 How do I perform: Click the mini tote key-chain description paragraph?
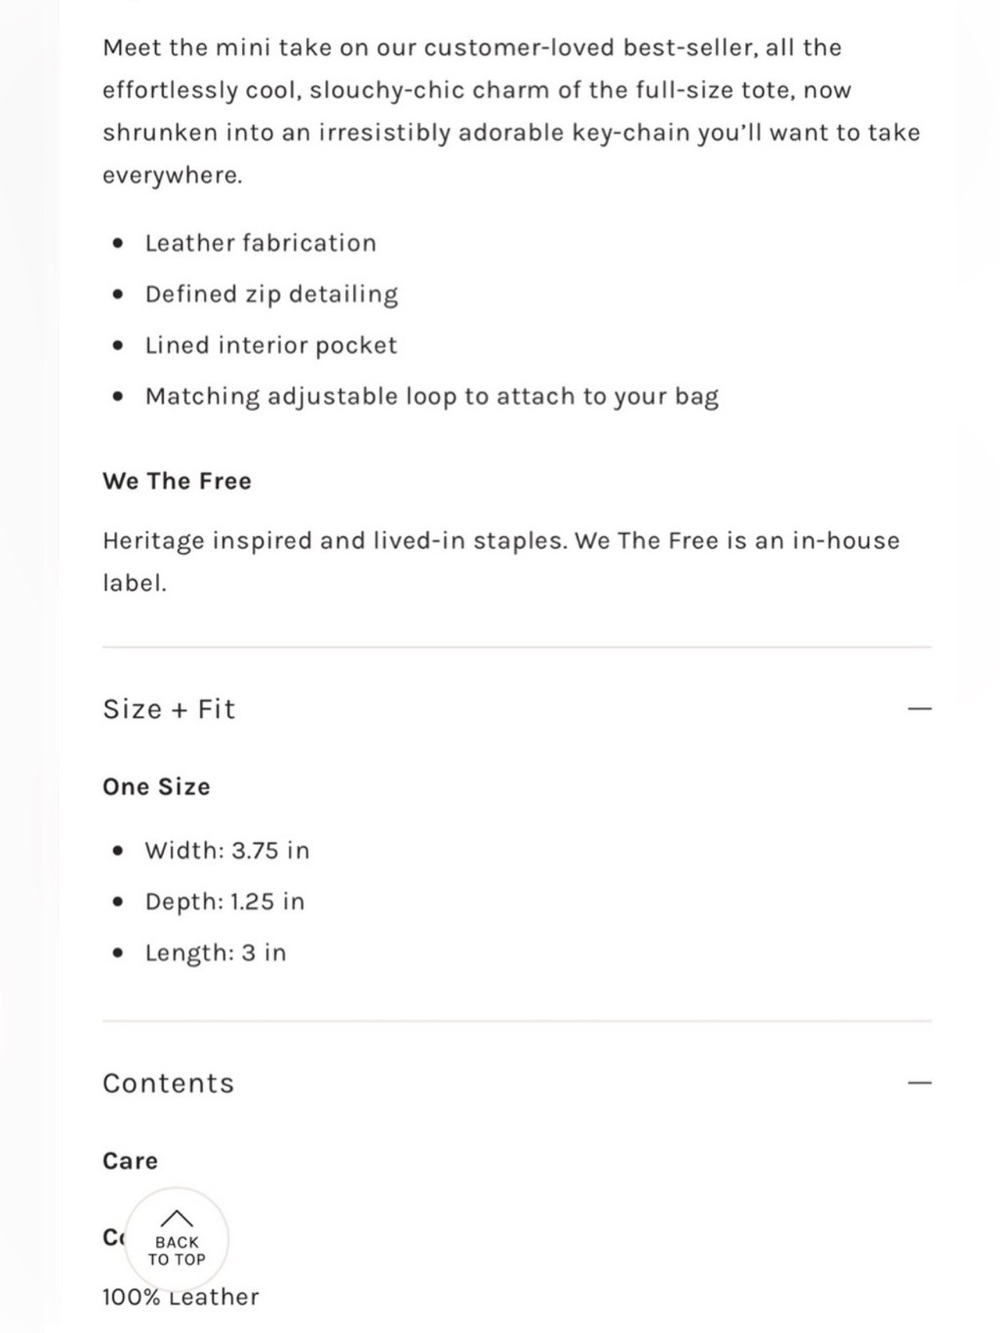(511, 111)
